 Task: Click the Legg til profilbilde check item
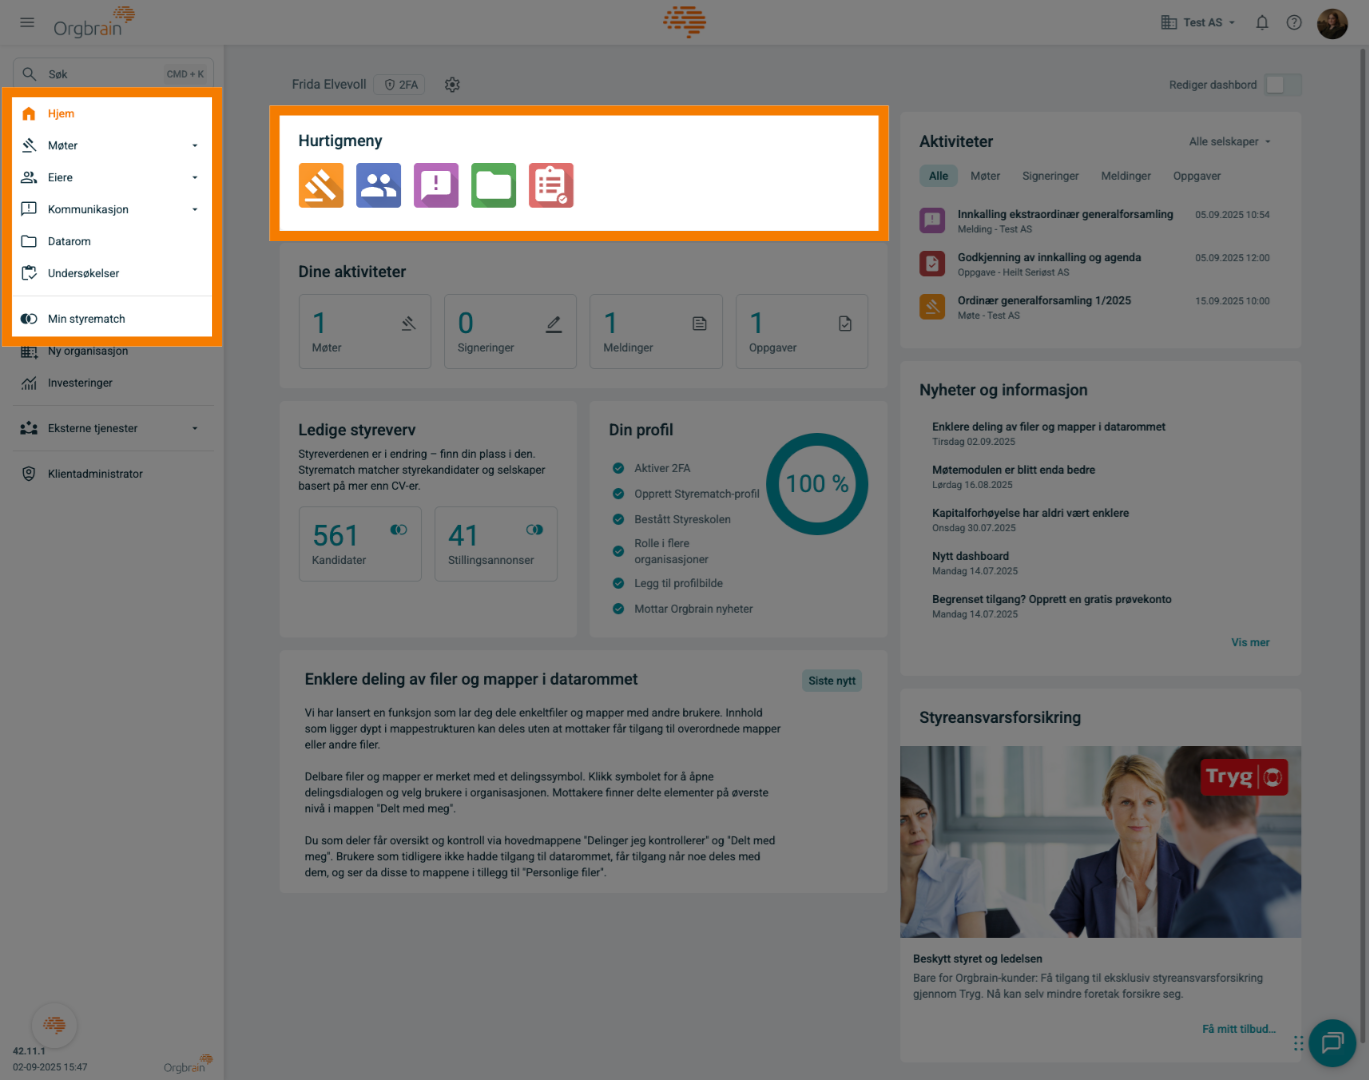pos(667,583)
